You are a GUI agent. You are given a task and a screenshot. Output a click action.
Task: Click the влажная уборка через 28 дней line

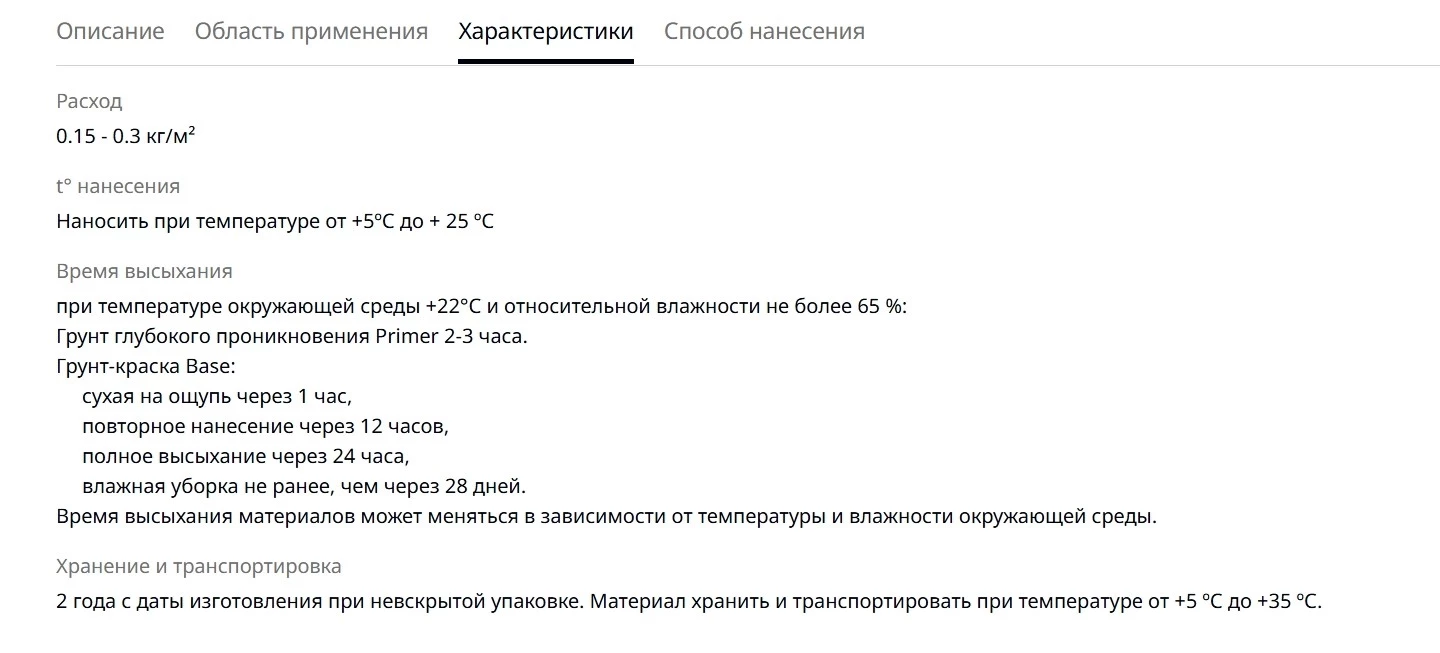[304, 486]
